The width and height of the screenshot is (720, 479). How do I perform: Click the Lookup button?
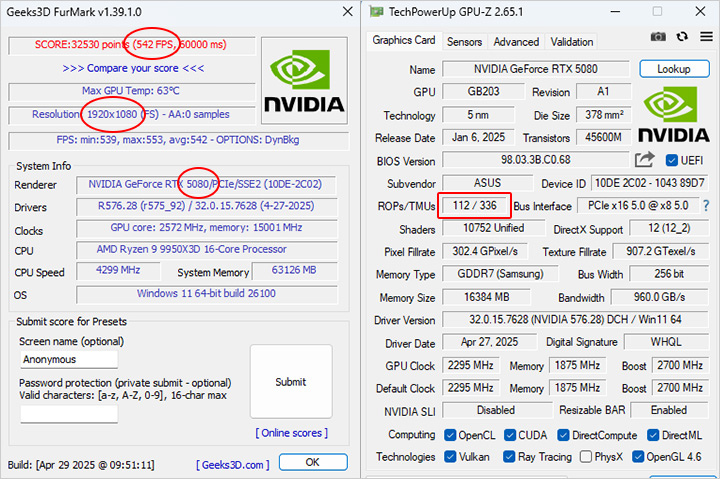(x=674, y=69)
